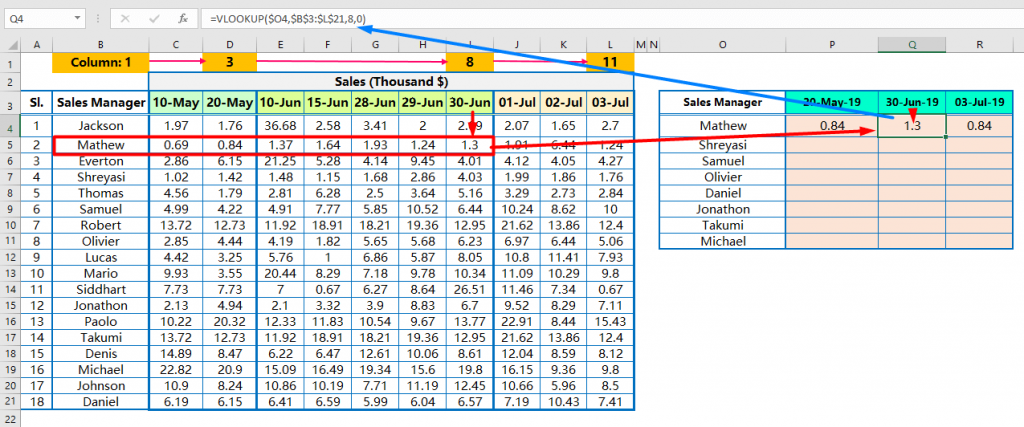Select the Shreyasi cell in column O
Screen dimensions: 1024x427
coord(722,144)
